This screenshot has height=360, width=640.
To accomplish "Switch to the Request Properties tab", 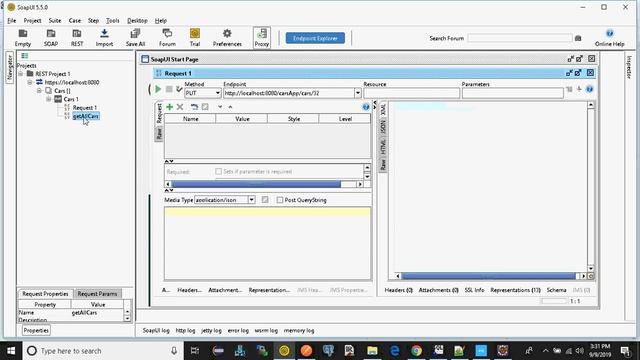I will pyautogui.click(x=45, y=294).
